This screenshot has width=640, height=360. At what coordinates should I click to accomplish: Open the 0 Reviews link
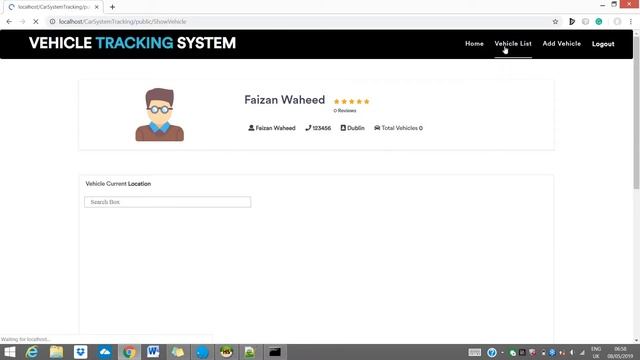[345, 111]
